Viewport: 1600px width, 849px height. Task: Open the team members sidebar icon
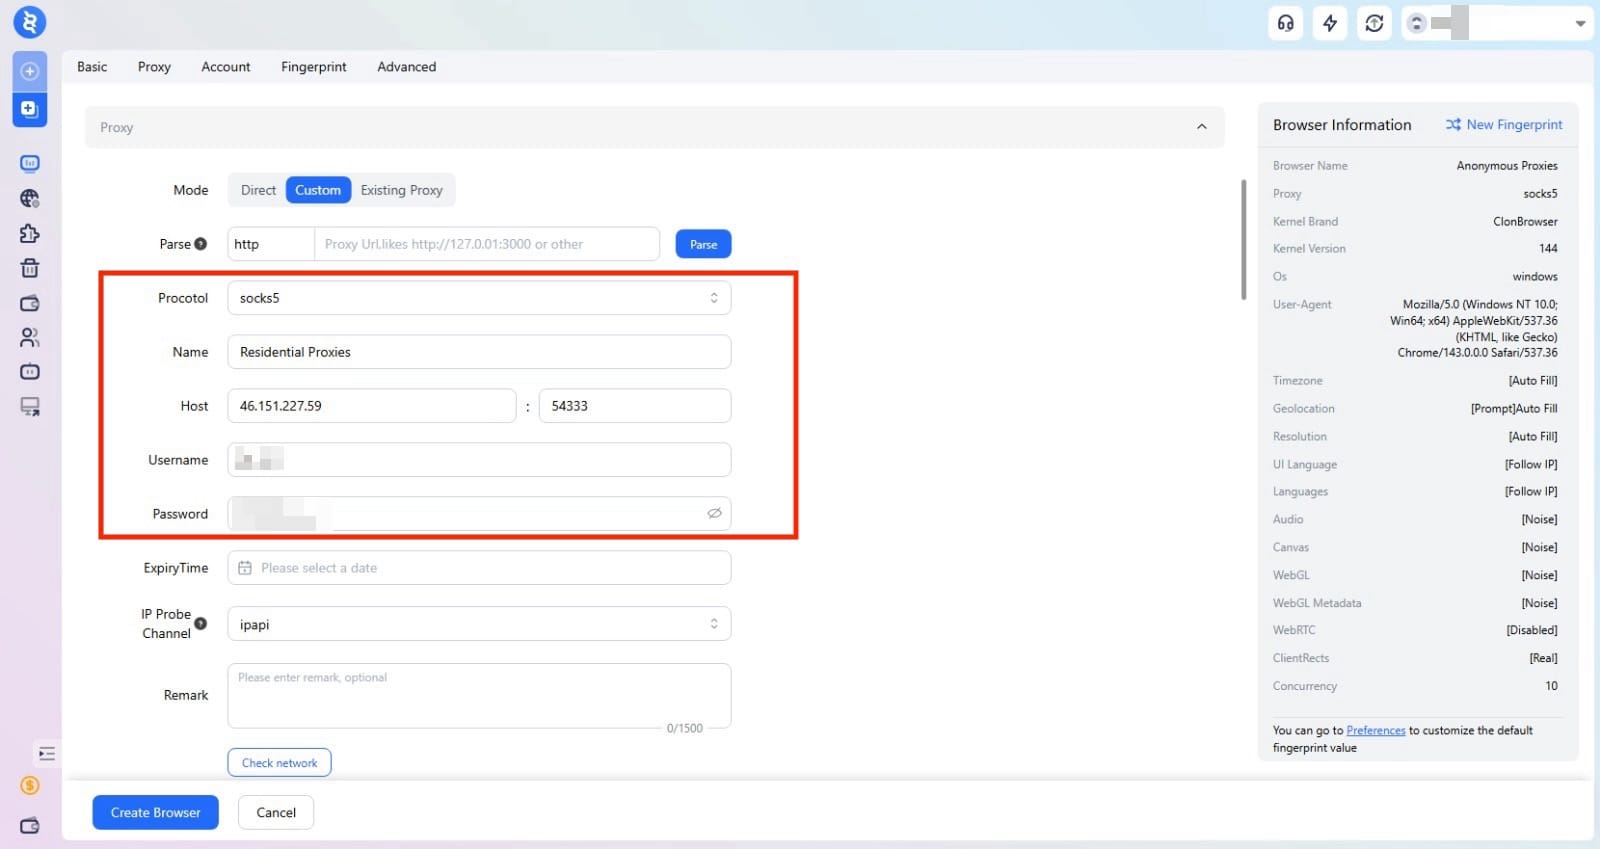tap(29, 337)
